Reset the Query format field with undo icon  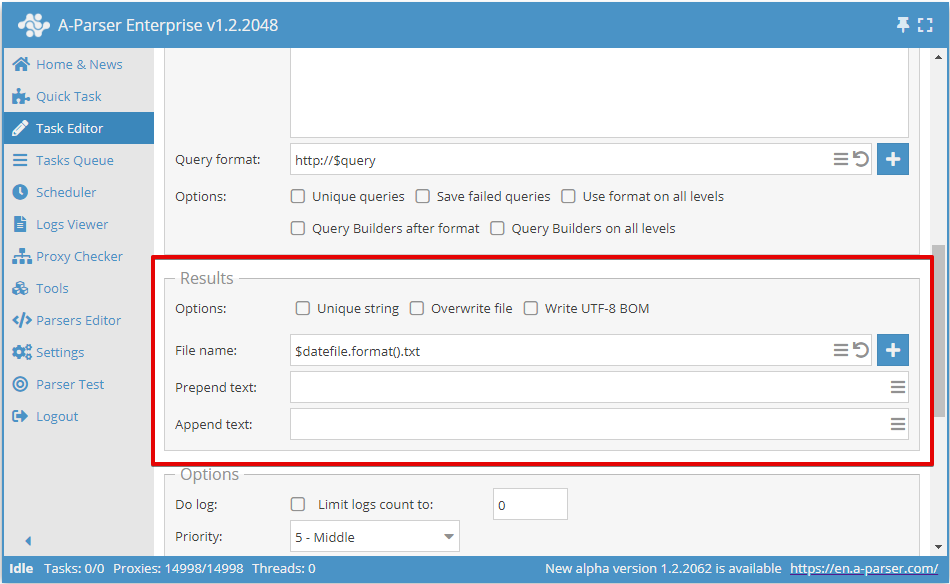click(x=860, y=159)
